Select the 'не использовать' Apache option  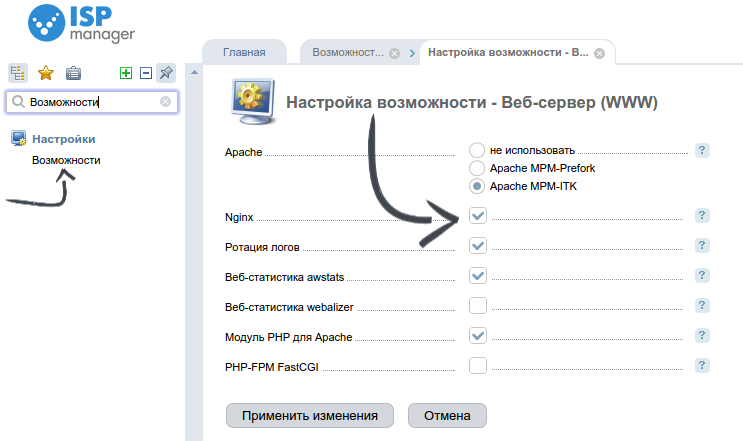(477, 150)
